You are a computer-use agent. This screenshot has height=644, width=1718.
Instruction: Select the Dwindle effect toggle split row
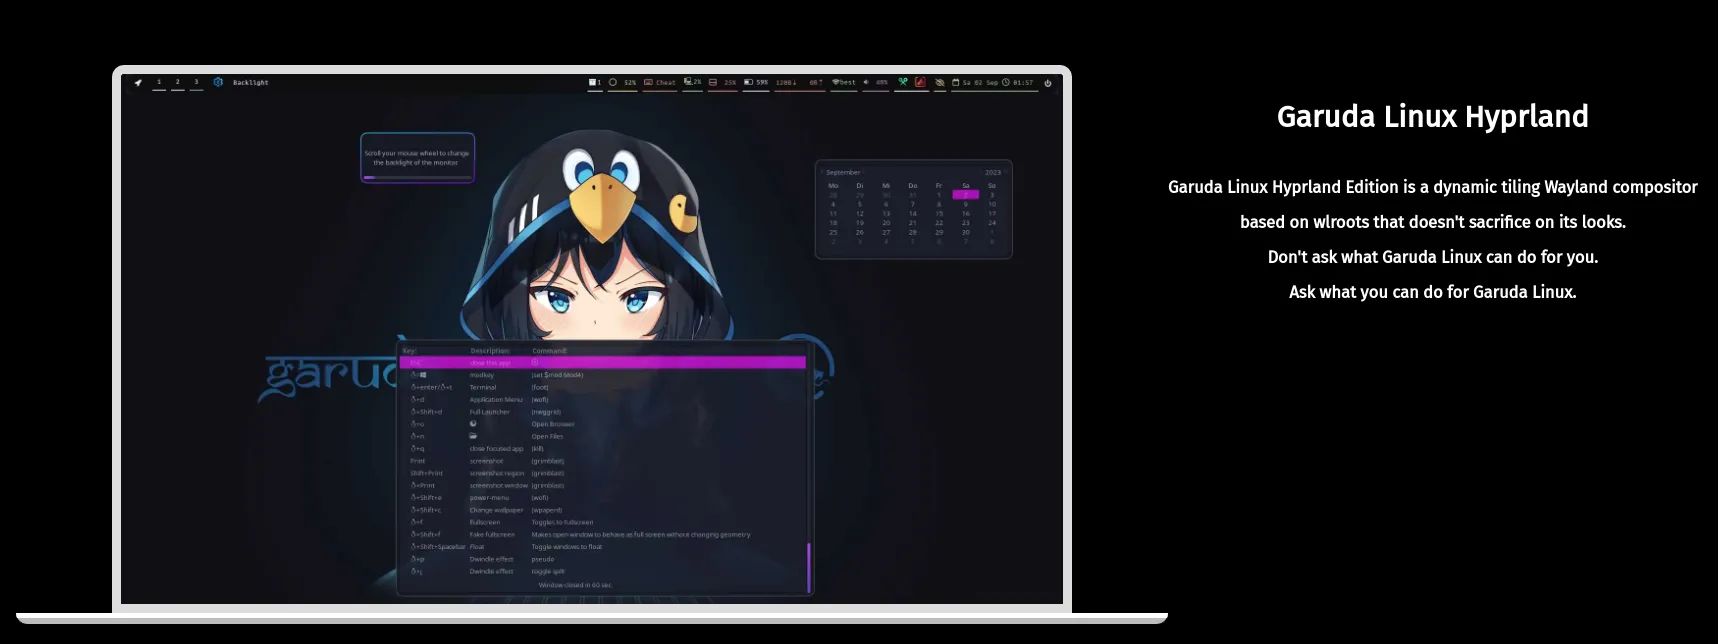click(603, 571)
